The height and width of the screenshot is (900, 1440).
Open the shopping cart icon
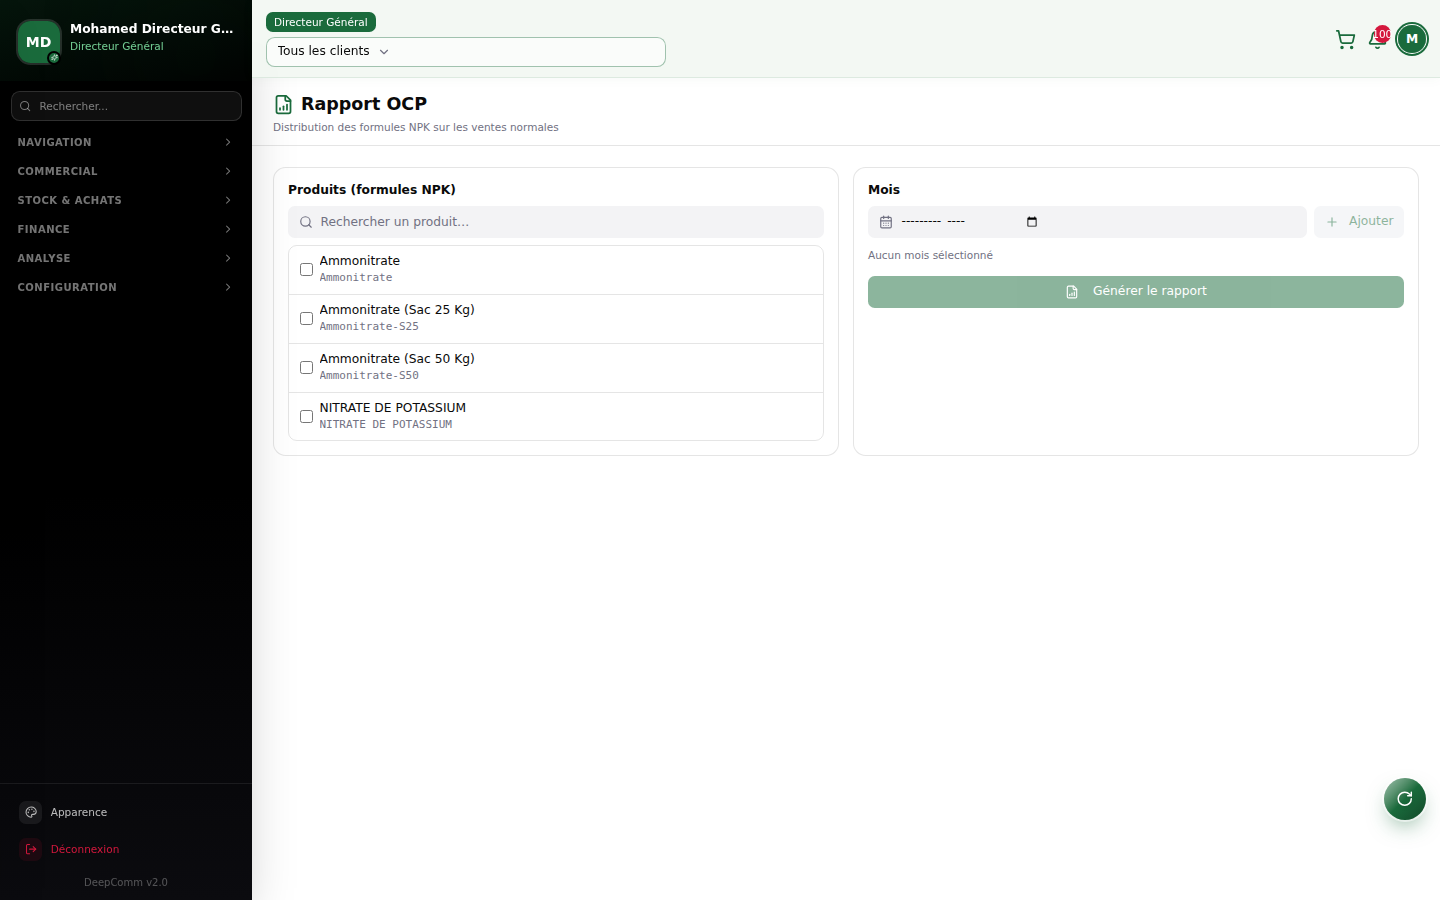point(1345,40)
